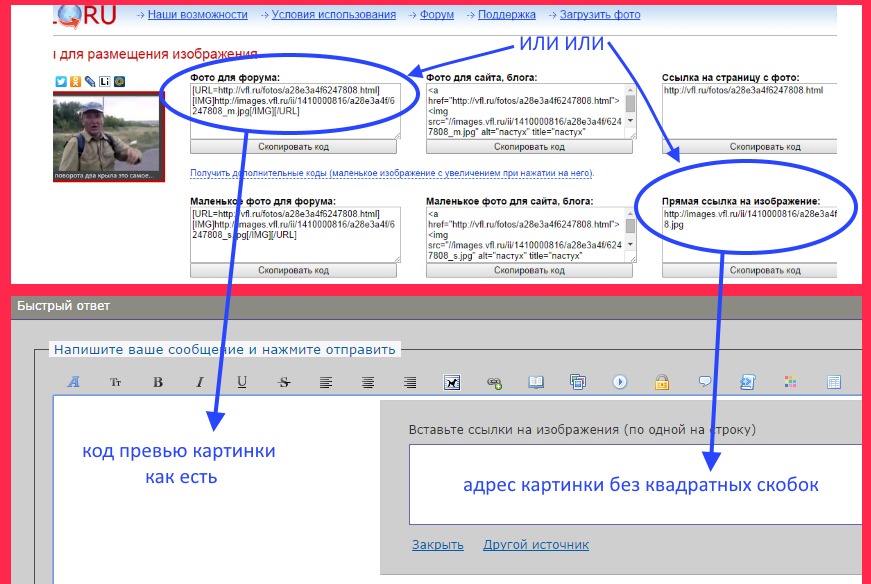Screen dimensions: 871x584
Task: Click the code script page icon
Action: pyautogui.click(x=747, y=382)
